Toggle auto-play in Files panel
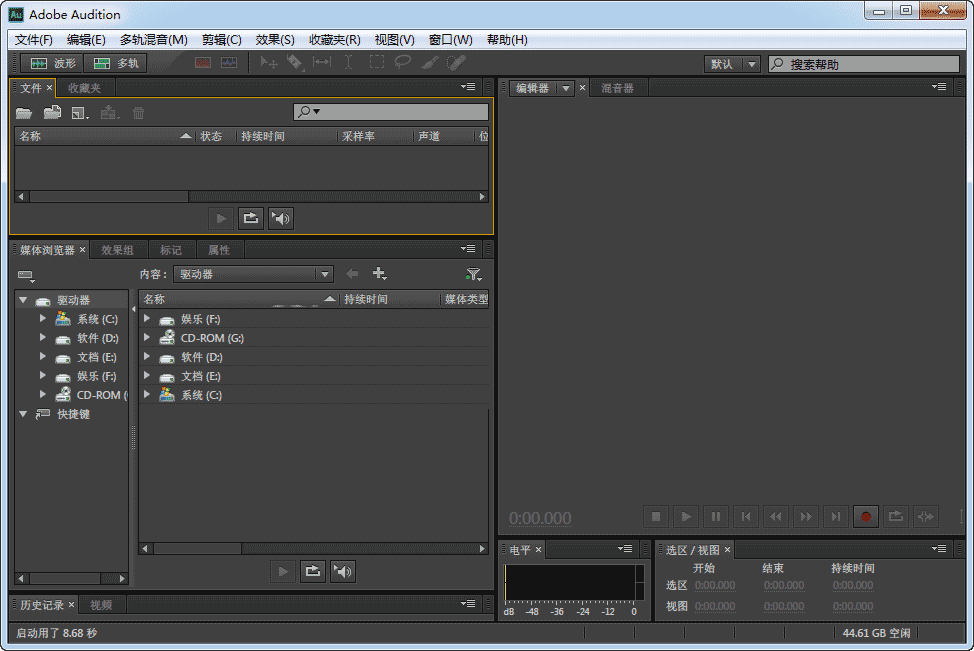Viewport: 974px width, 651px height. [281, 218]
